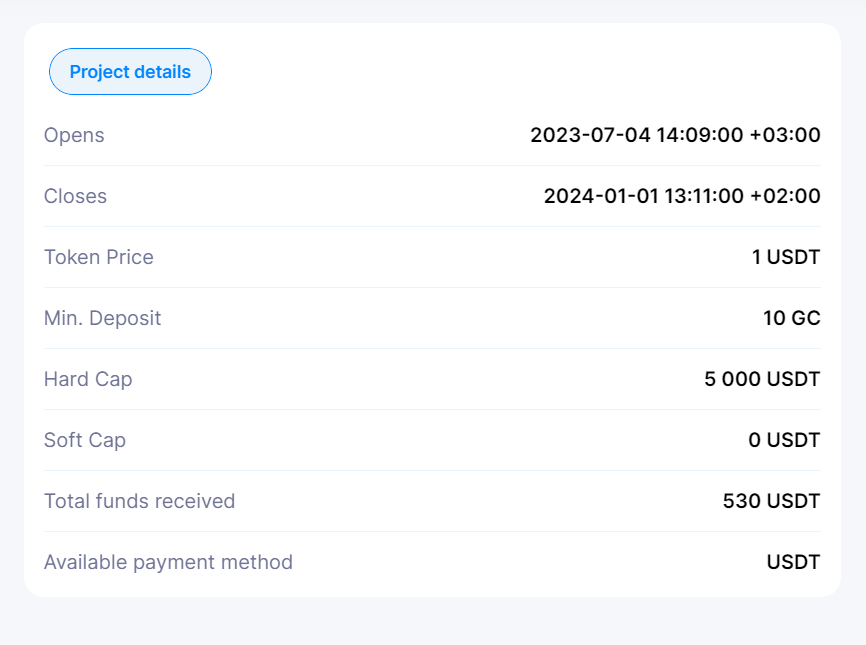Image resolution: width=866 pixels, height=645 pixels.
Task: Select the 5 000 USDT hard cap value
Action: (x=762, y=379)
